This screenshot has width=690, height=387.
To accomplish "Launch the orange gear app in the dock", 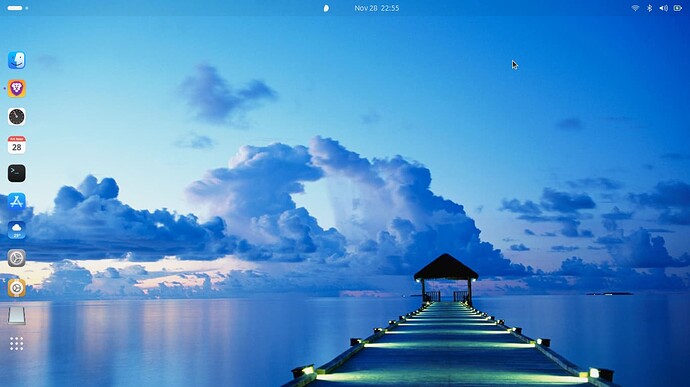I will pyautogui.click(x=17, y=288).
